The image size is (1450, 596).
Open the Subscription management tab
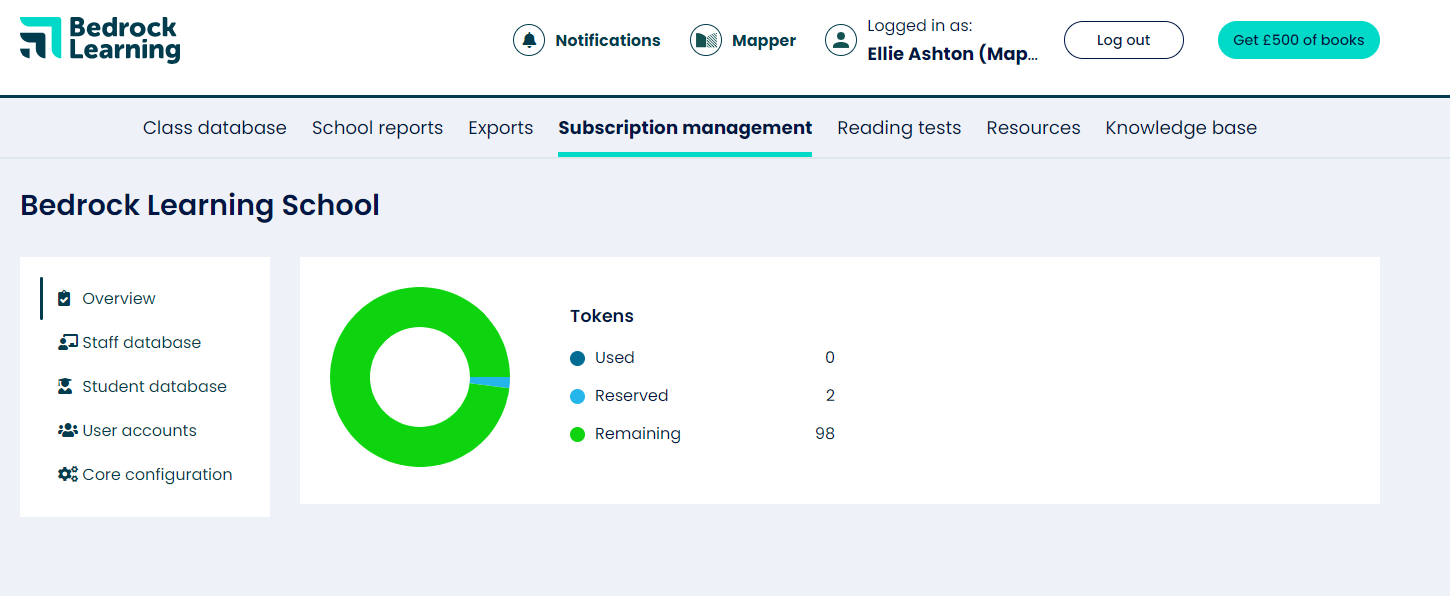[684, 127]
